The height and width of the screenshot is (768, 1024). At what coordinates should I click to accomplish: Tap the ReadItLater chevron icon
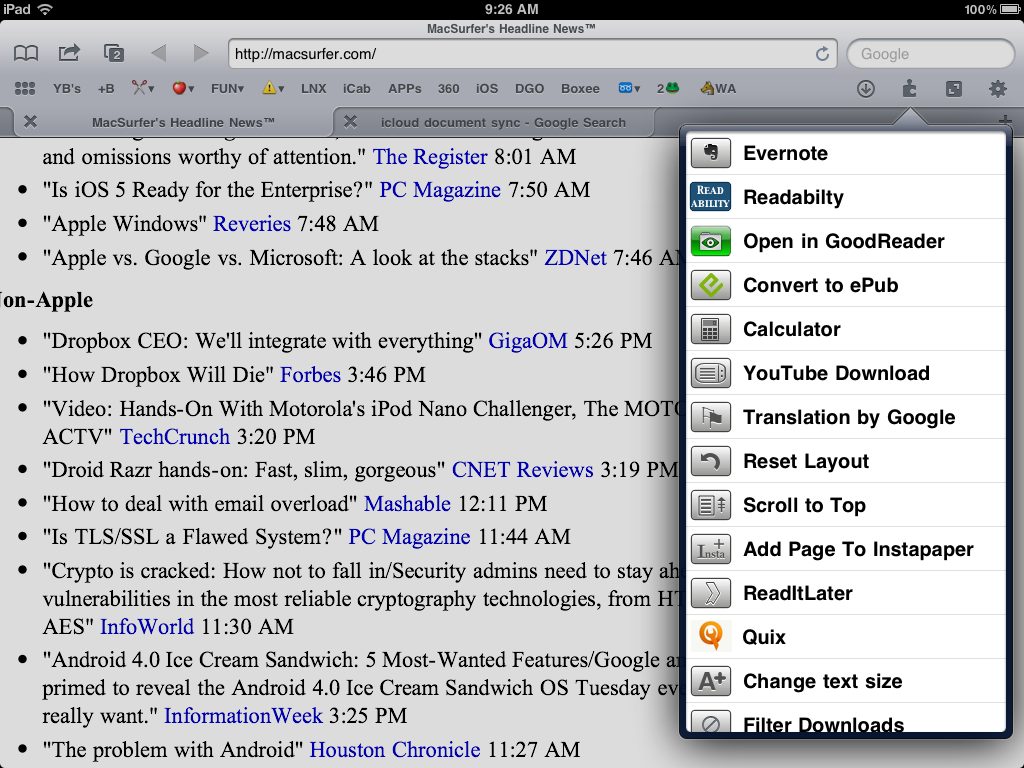711,593
